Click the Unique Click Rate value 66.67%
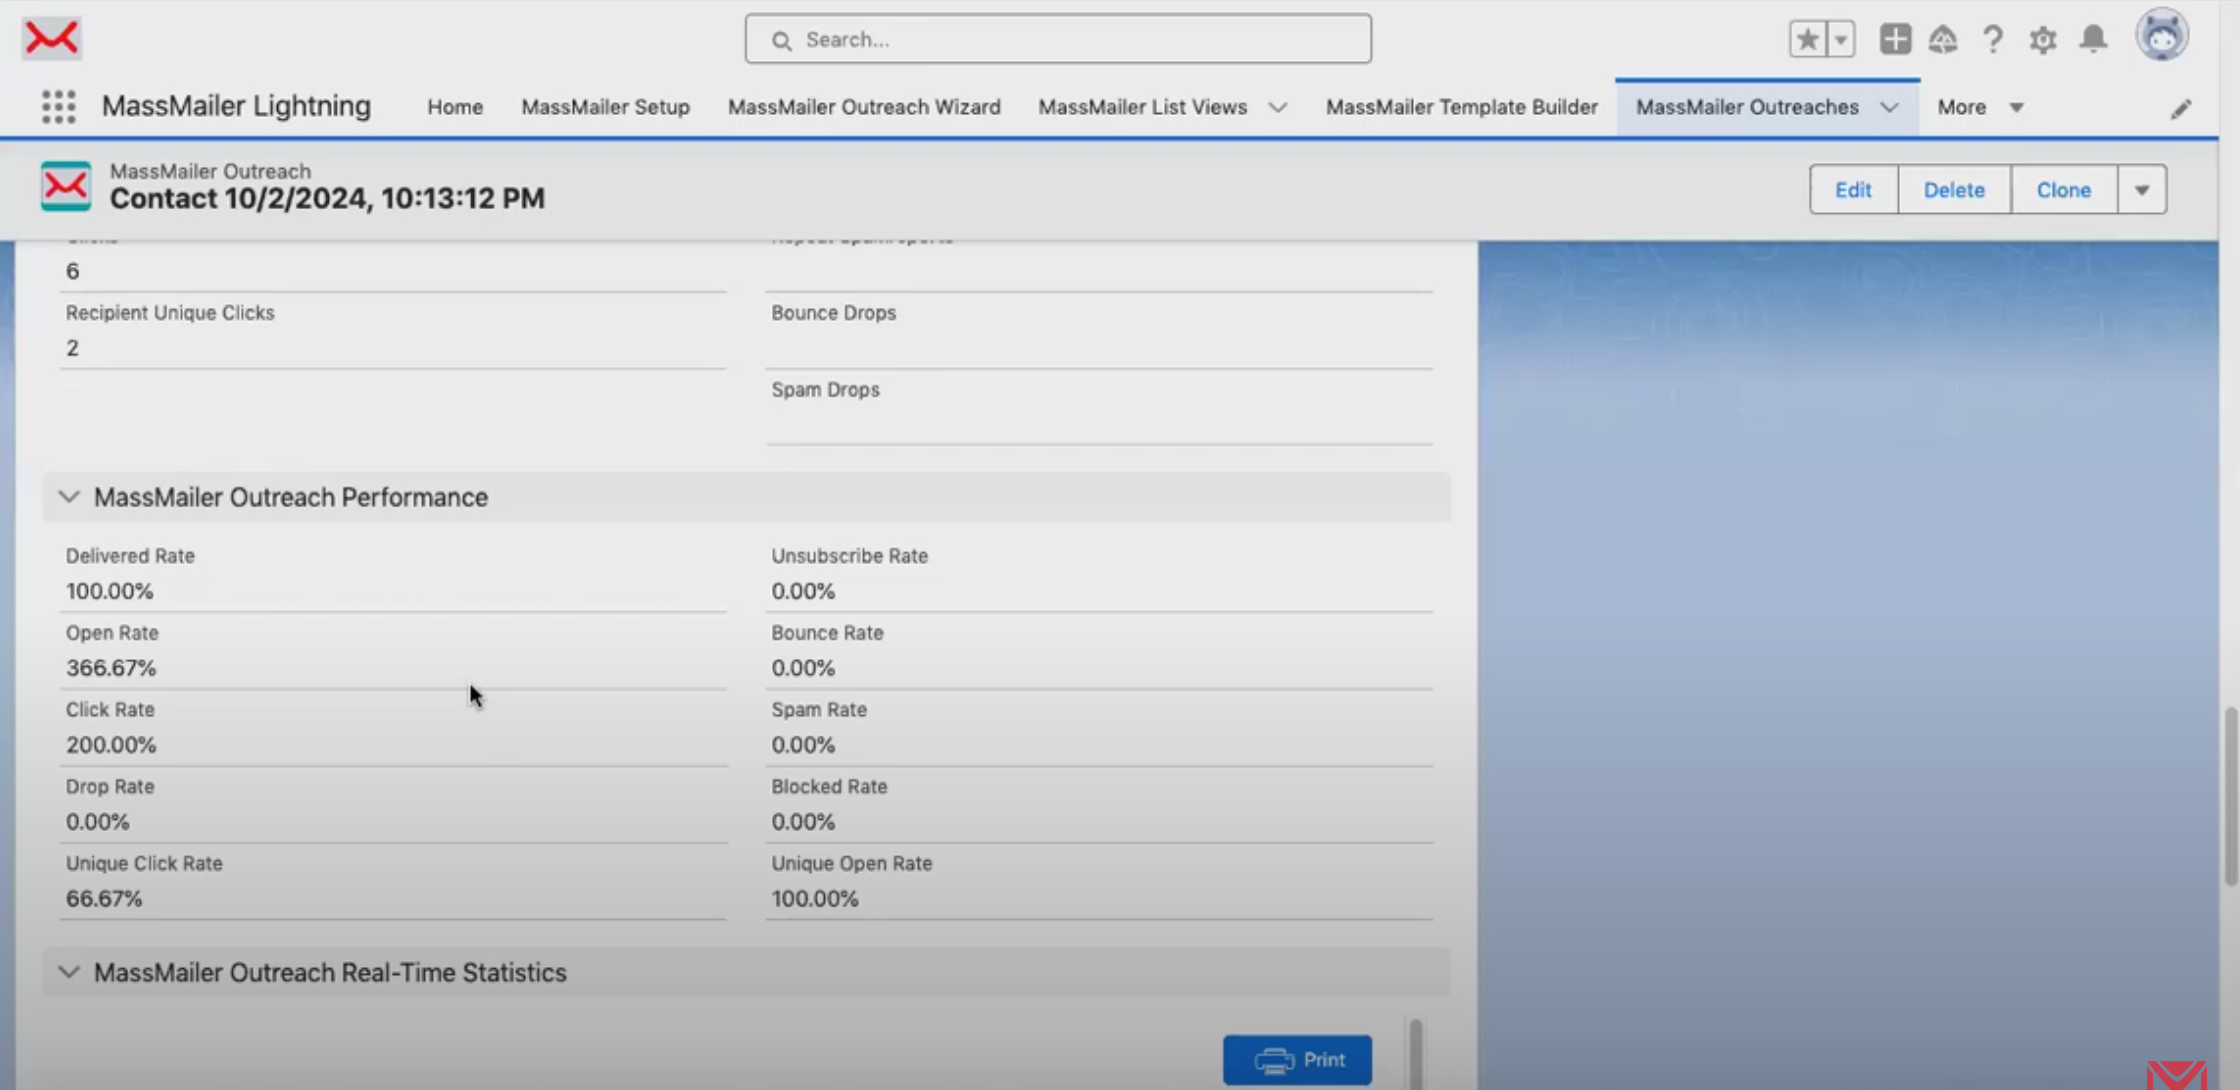Viewport: 2240px width, 1090px height. (x=104, y=898)
